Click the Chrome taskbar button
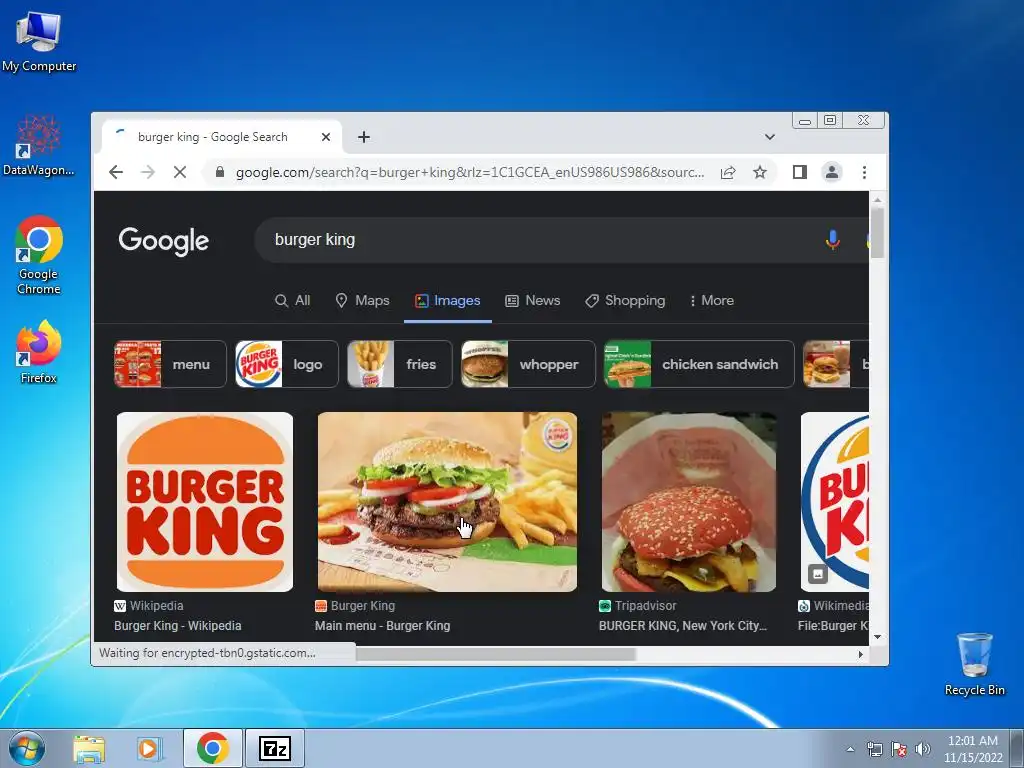 pos(212,748)
